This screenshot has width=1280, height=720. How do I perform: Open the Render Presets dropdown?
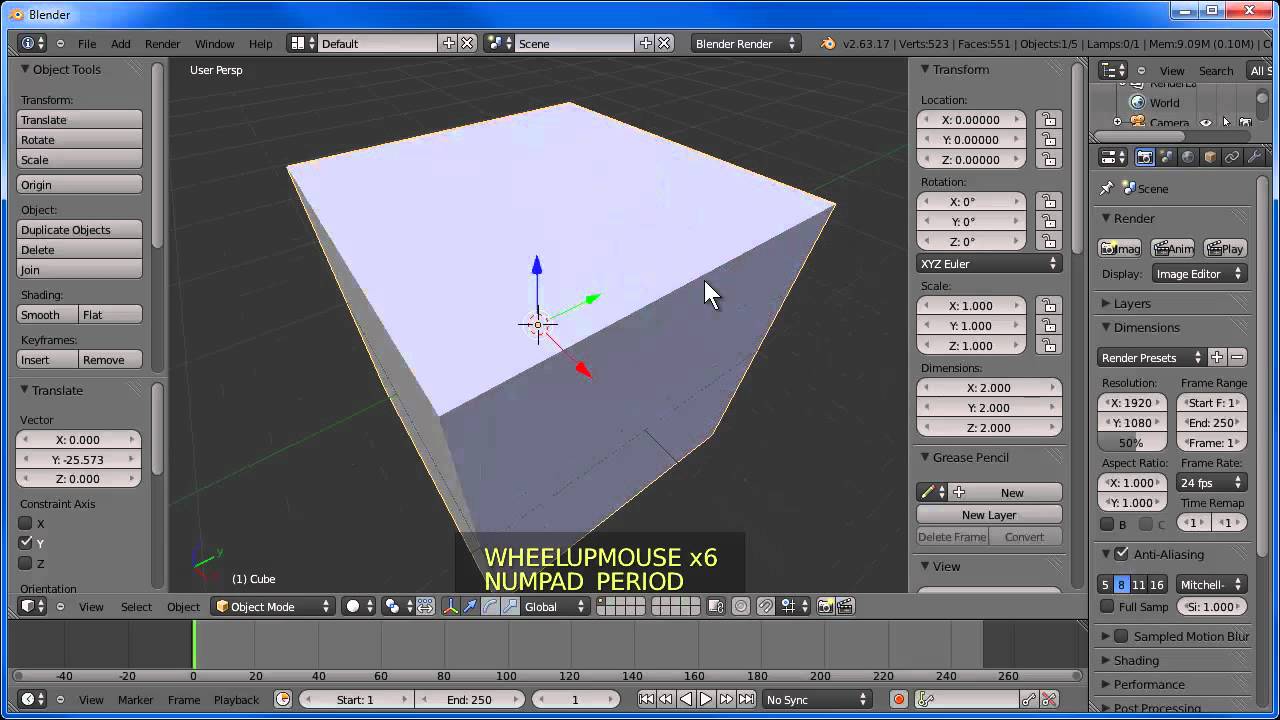[1152, 357]
